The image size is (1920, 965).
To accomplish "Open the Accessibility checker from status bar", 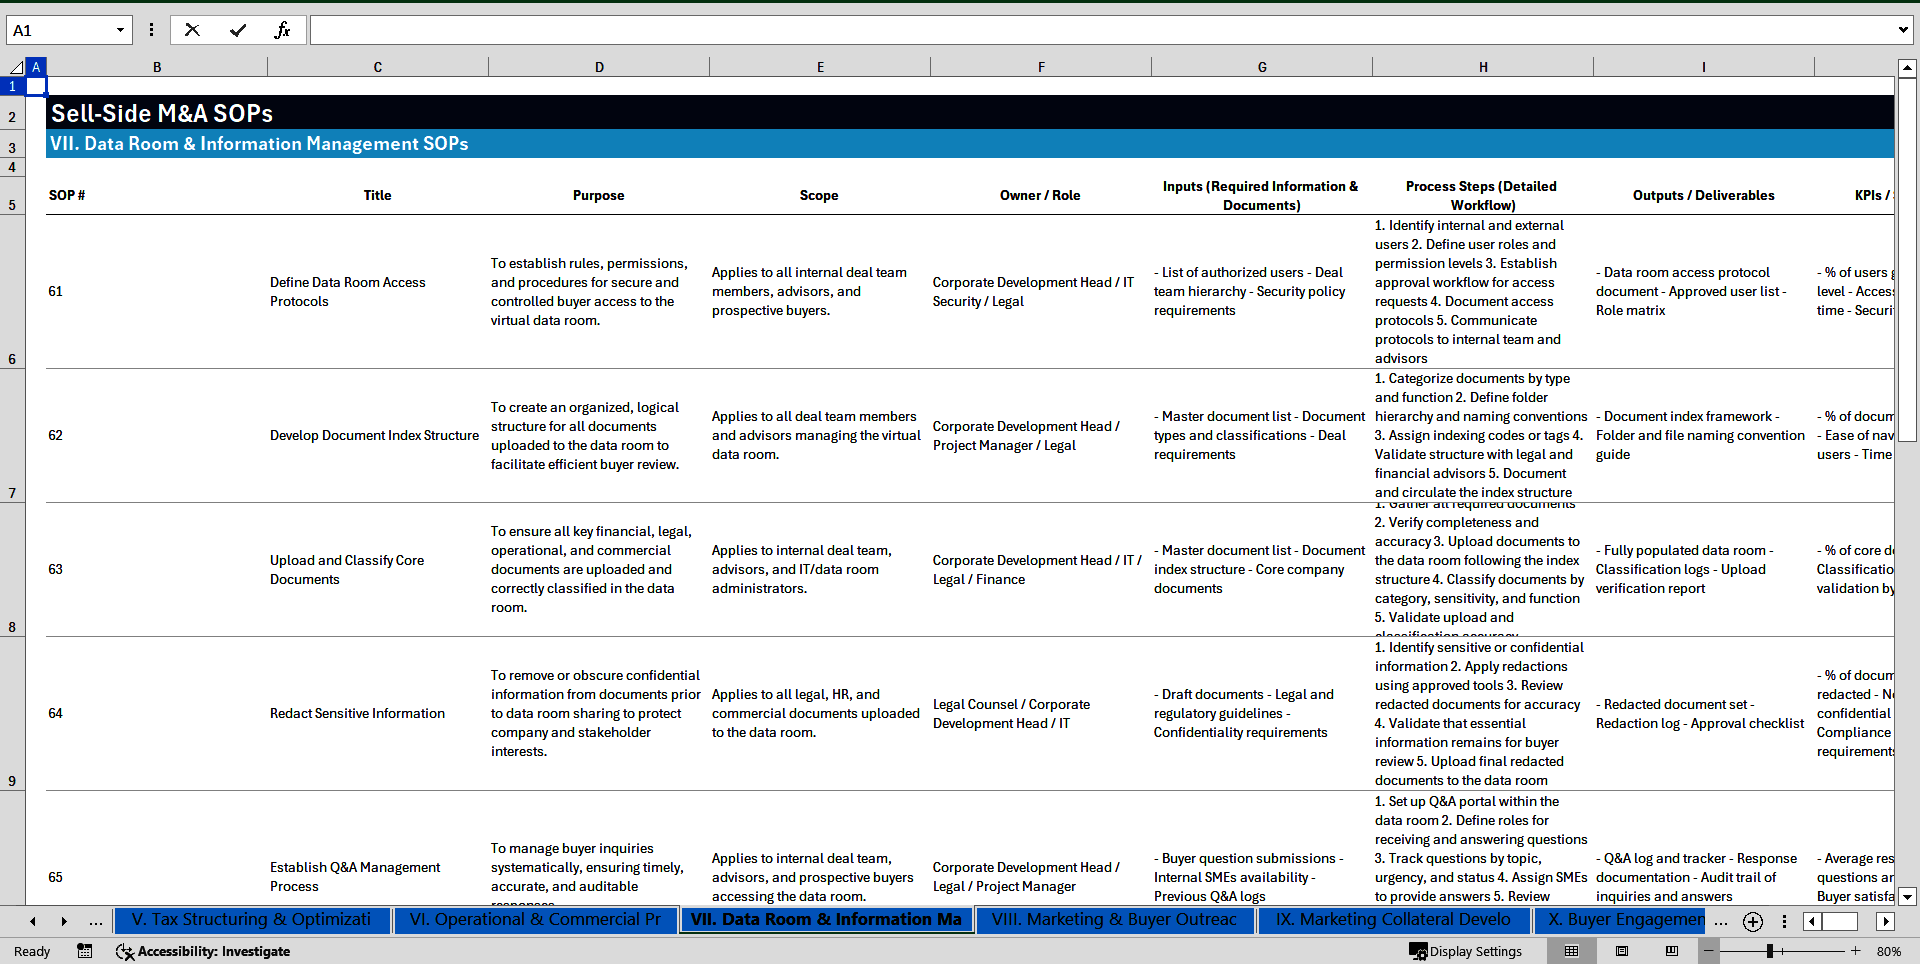I will click(x=203, y=951).
